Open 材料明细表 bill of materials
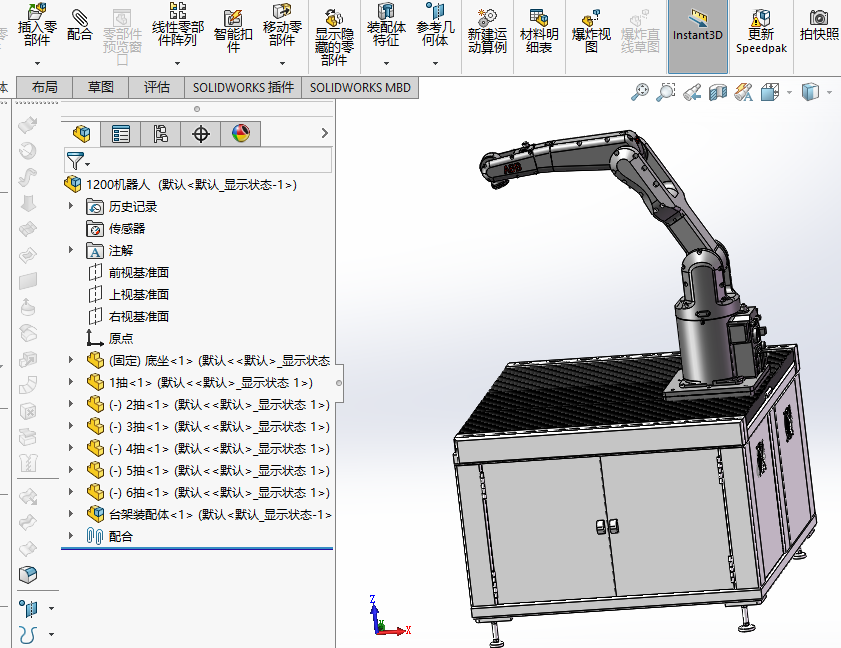This screenshot has height=648, width=841. (x=539, y=31)
